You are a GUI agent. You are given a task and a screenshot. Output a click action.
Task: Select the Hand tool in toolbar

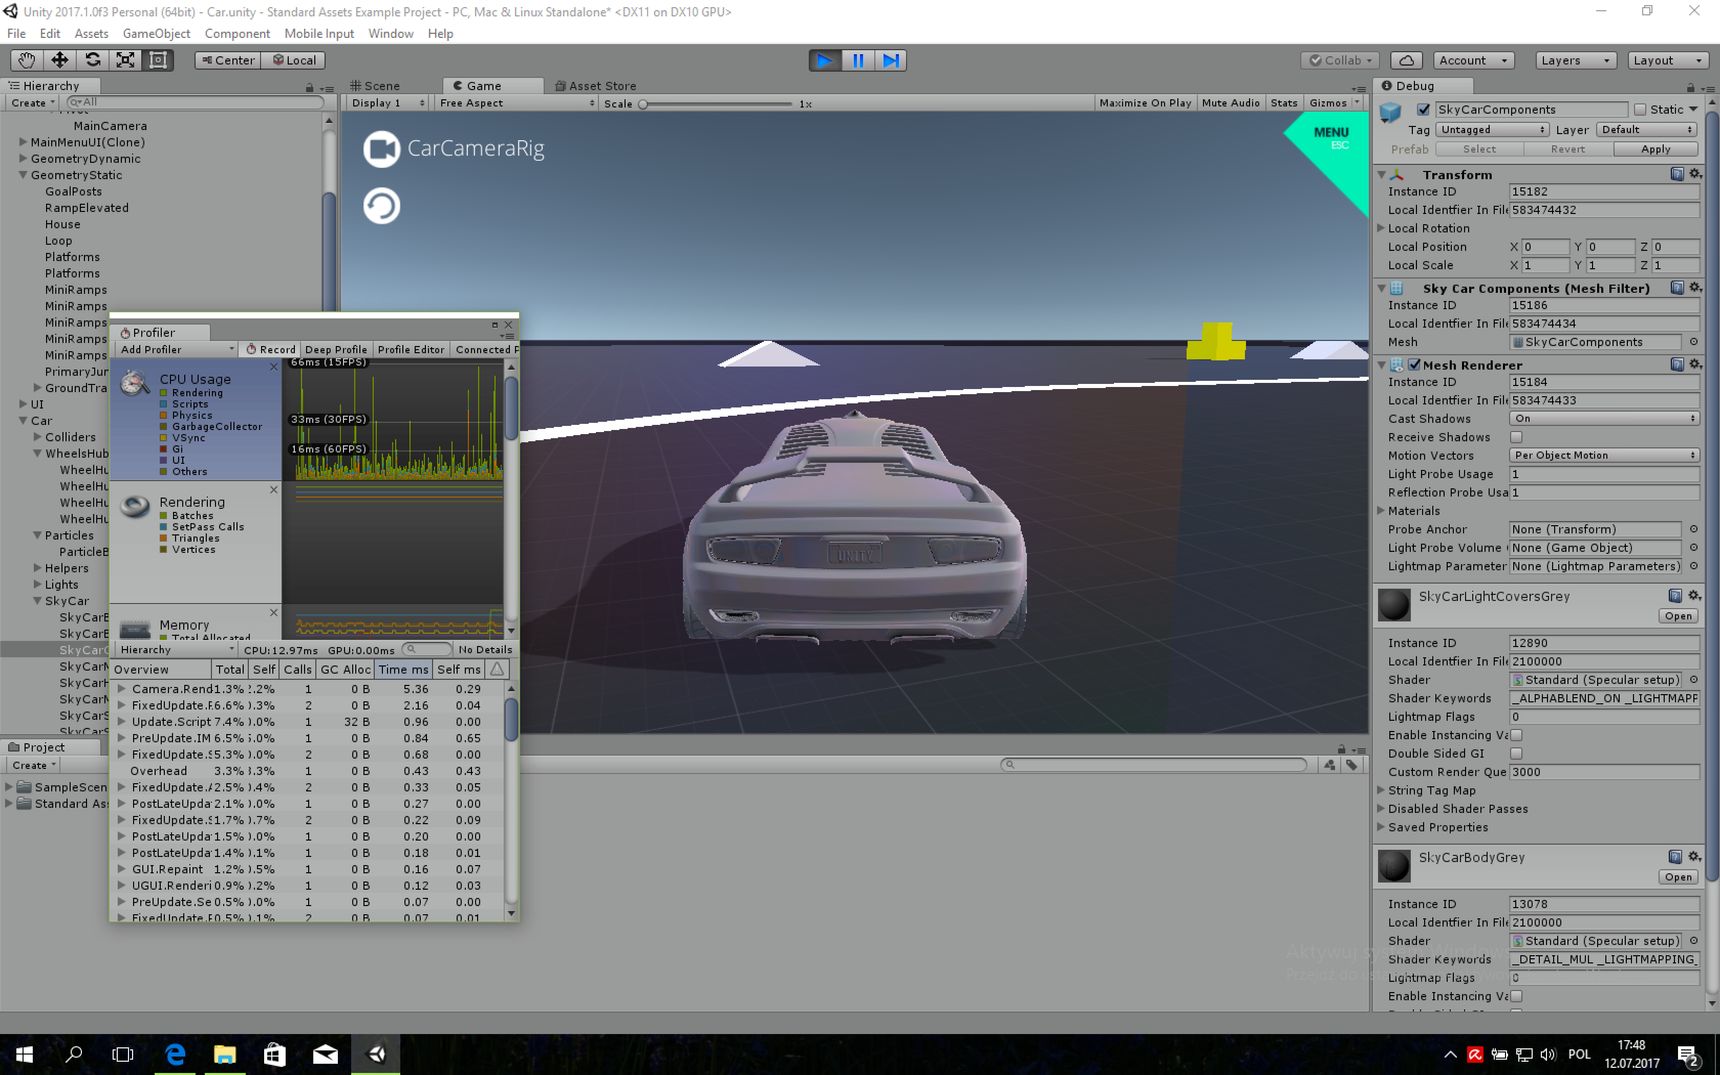coord(26,60)
